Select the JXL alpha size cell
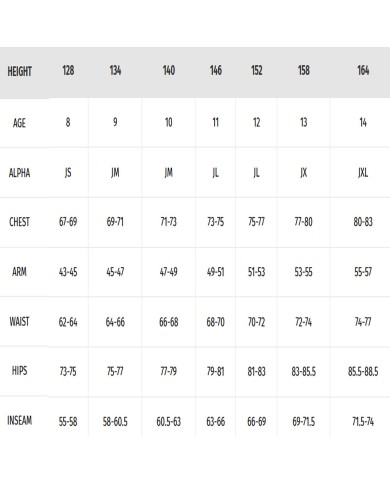Viewport: 390px width, 484px height. tap(363, 172)
